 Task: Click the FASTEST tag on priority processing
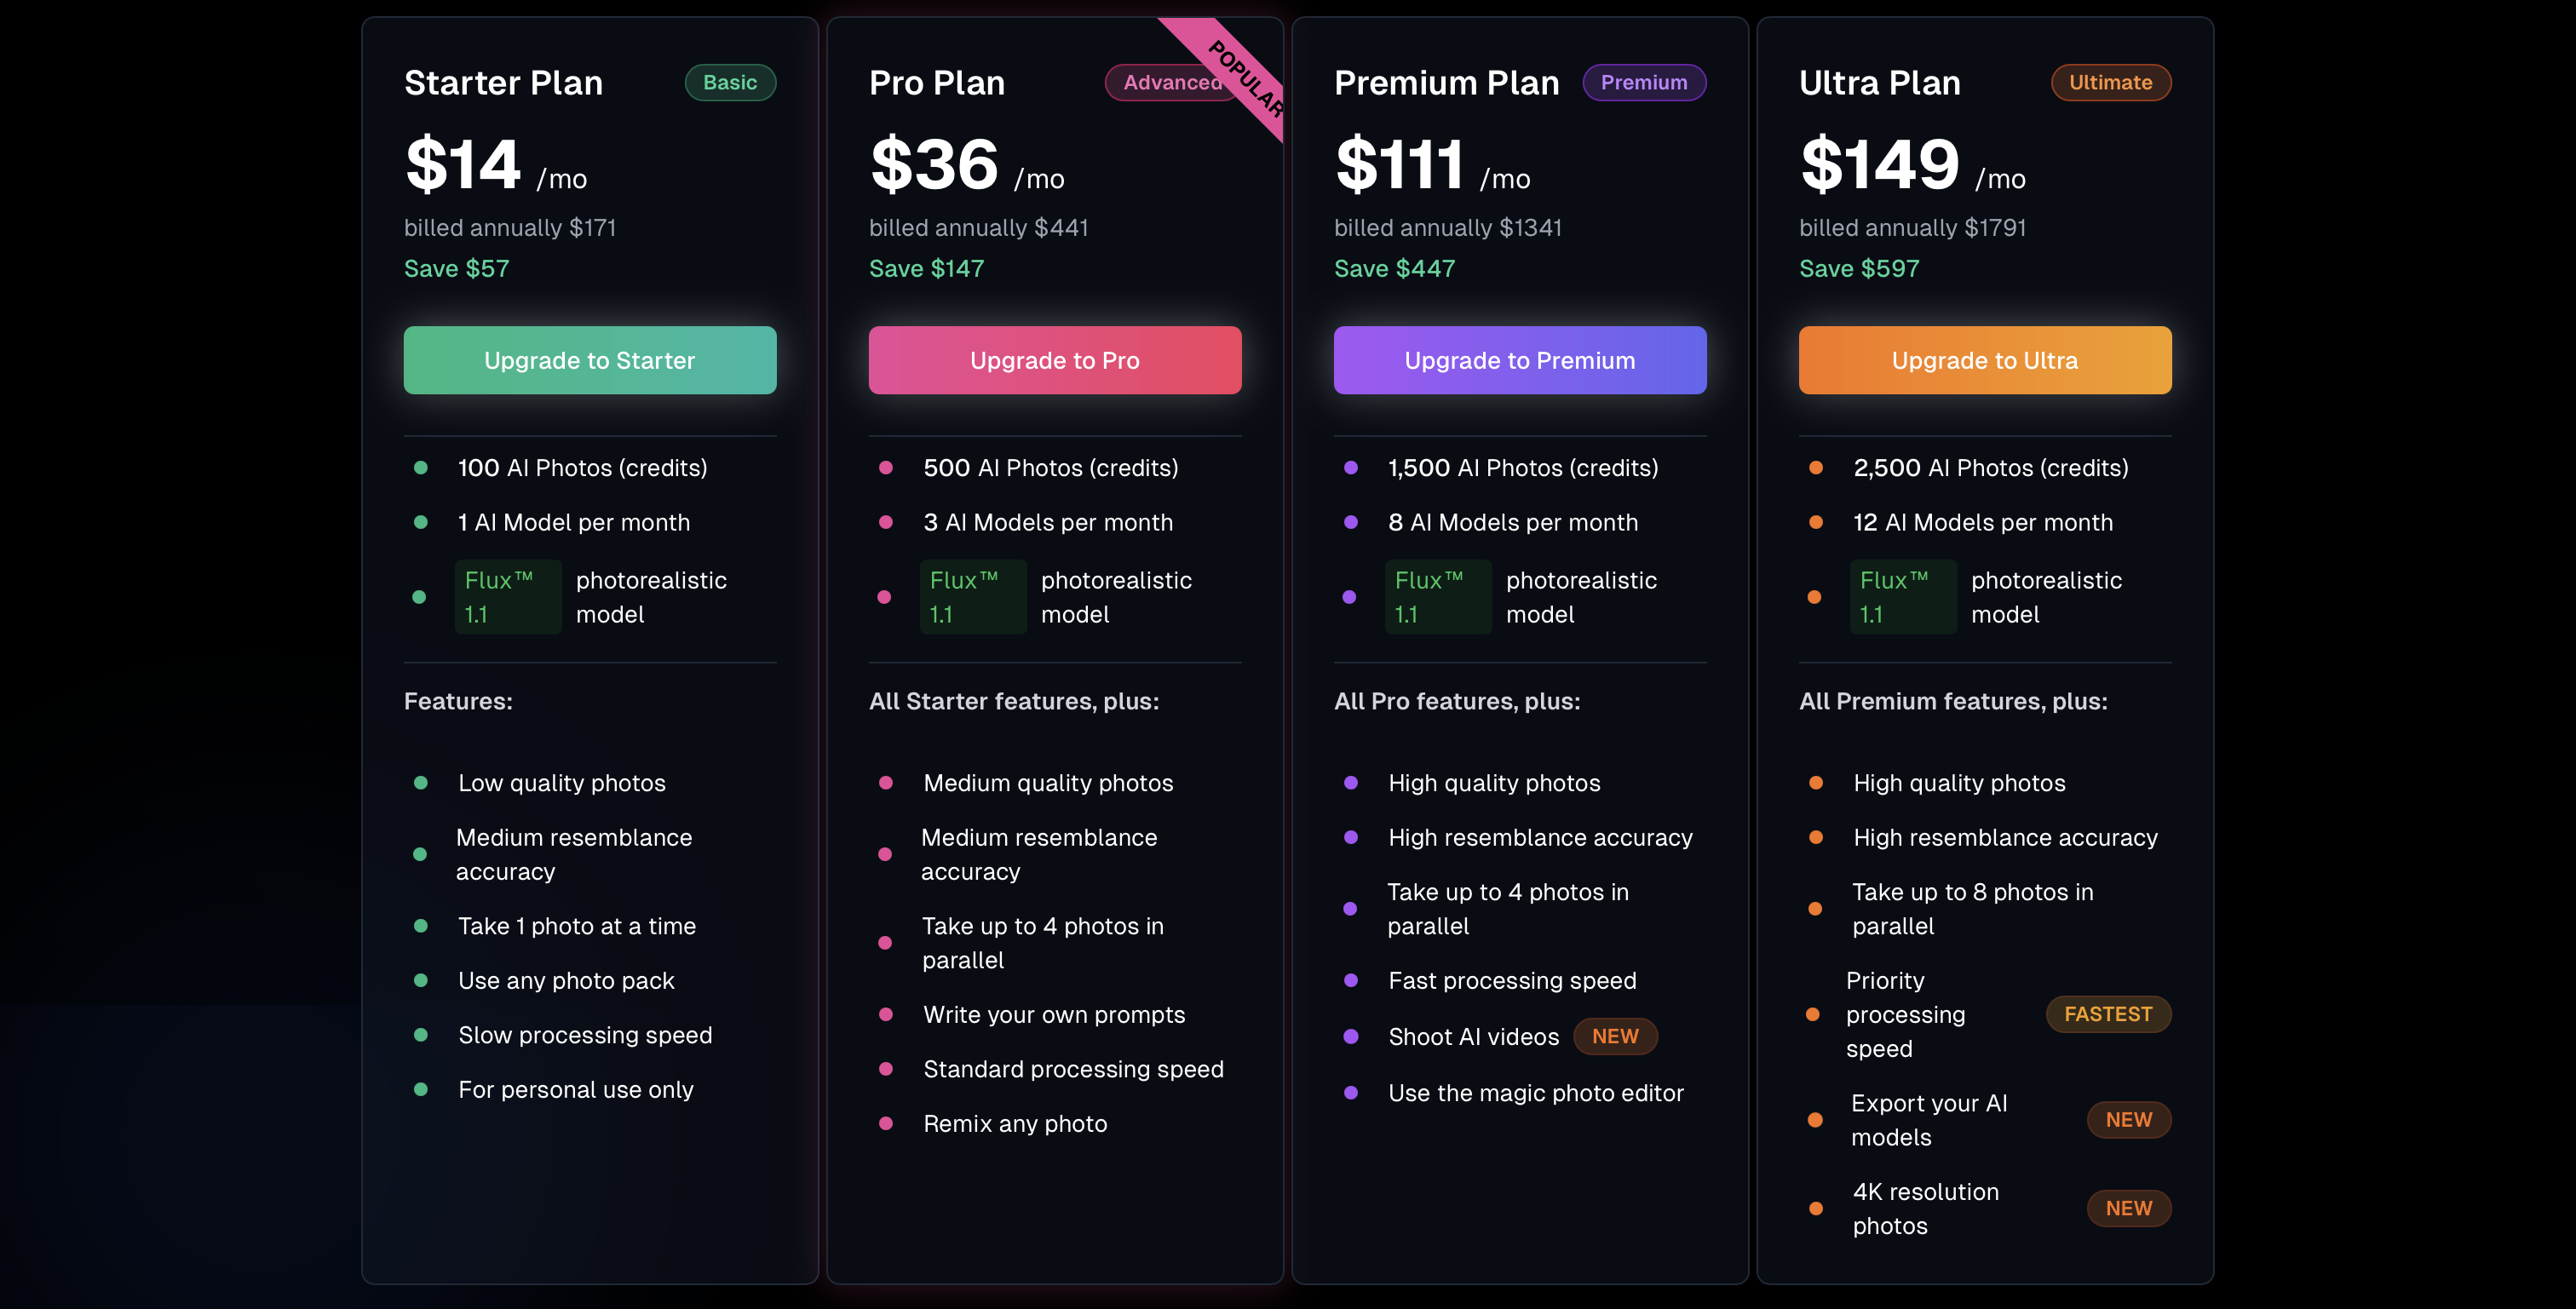(2107, 1014)
